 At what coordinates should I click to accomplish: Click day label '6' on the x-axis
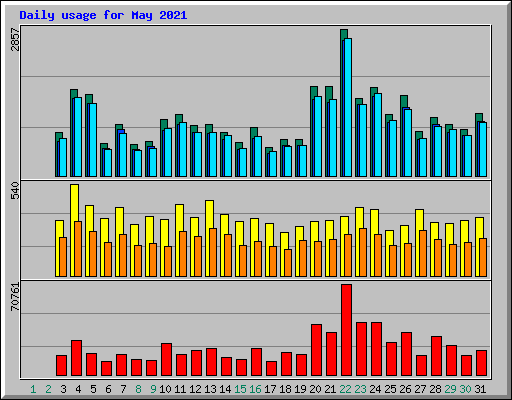[x=108, y=389]
